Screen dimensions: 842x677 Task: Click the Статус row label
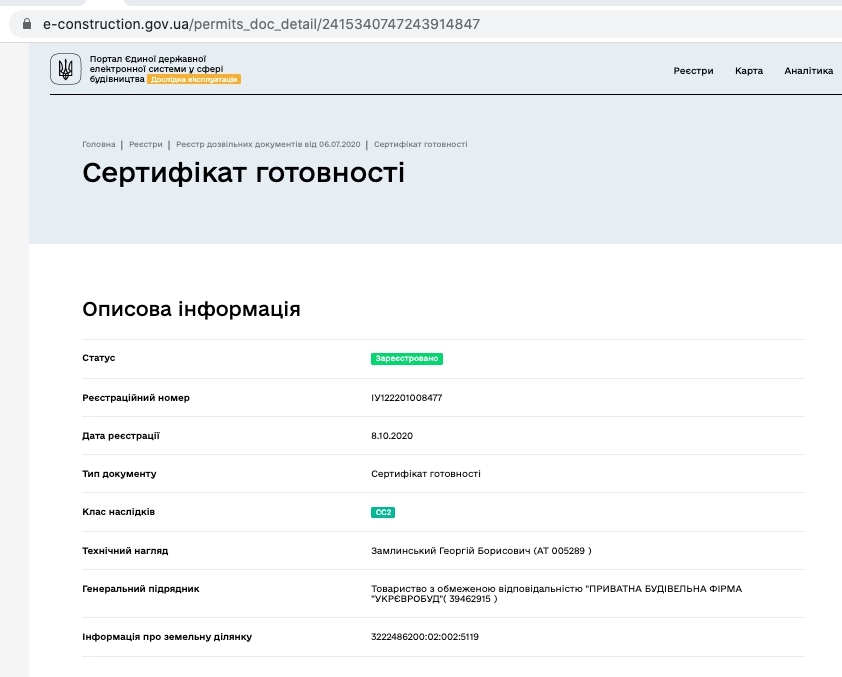pos(99,358)
